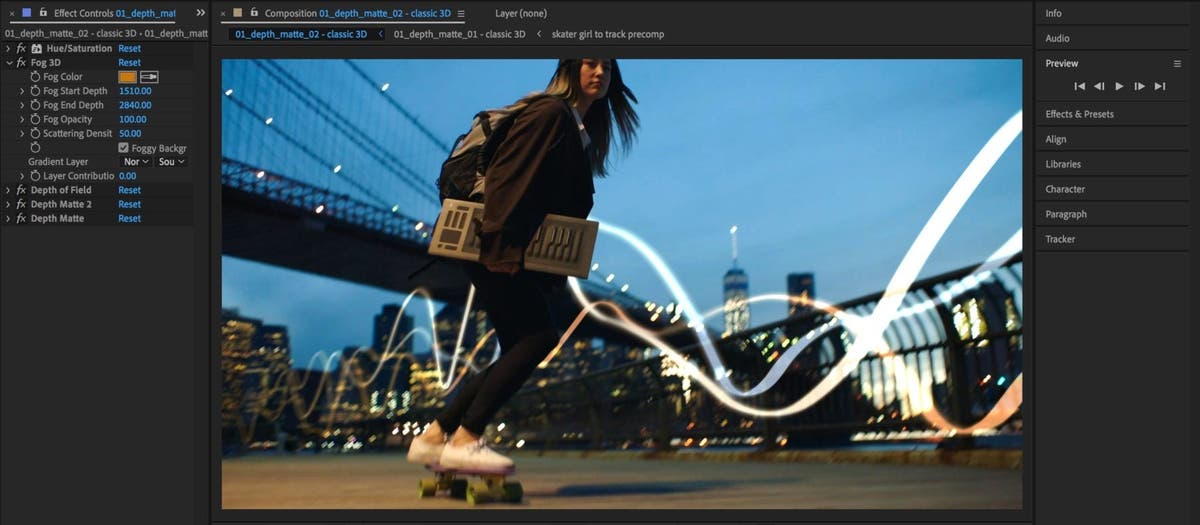
Task: Open the Effects & Presets panel
Action: [1079, 114]
